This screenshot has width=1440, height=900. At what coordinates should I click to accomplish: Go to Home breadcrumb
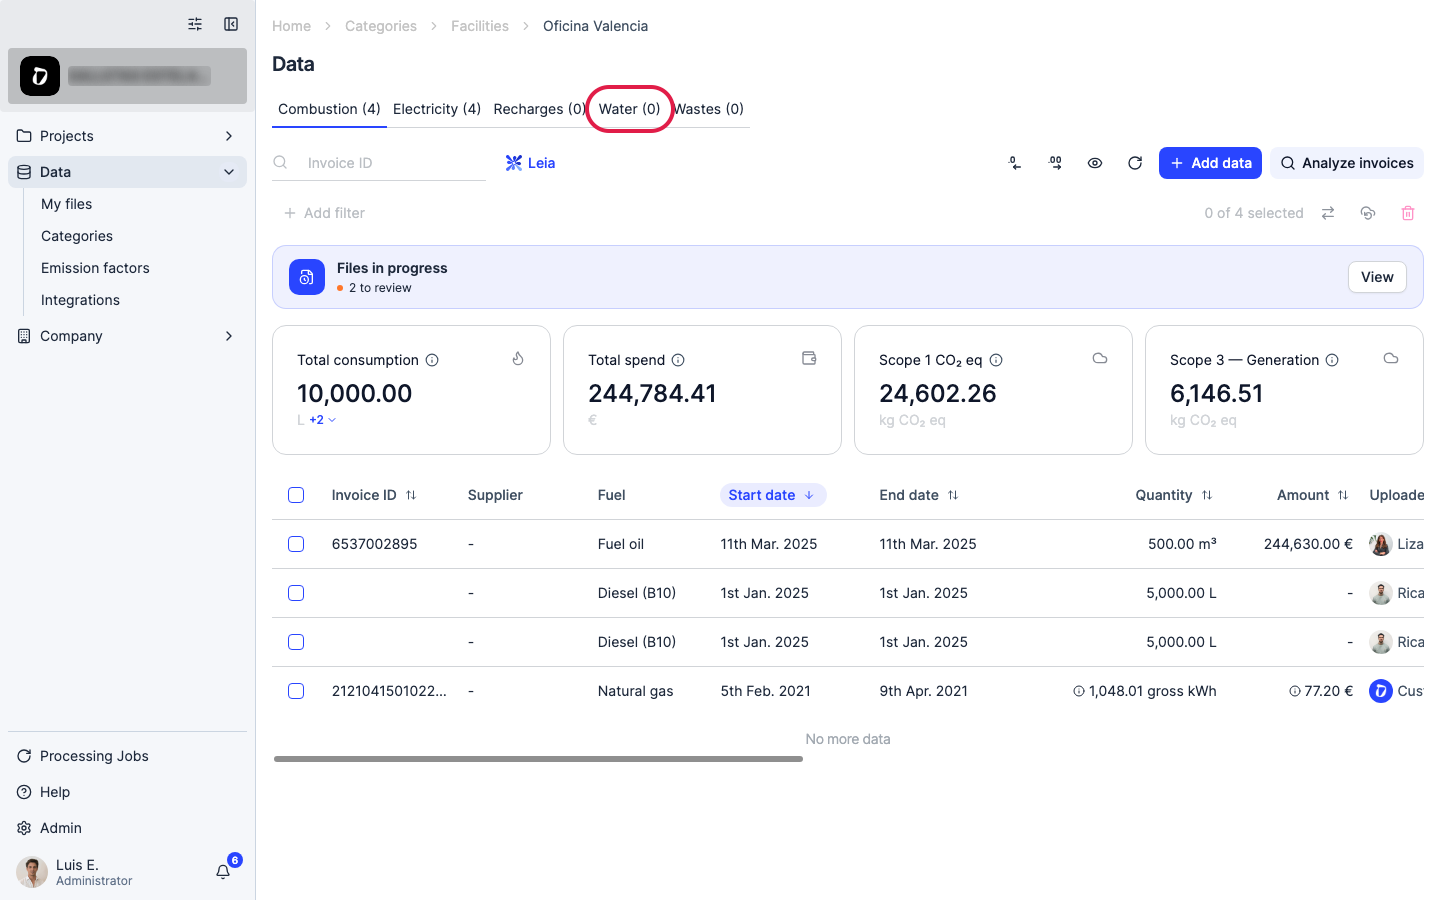pyautogui.click(x=291, y=26)
